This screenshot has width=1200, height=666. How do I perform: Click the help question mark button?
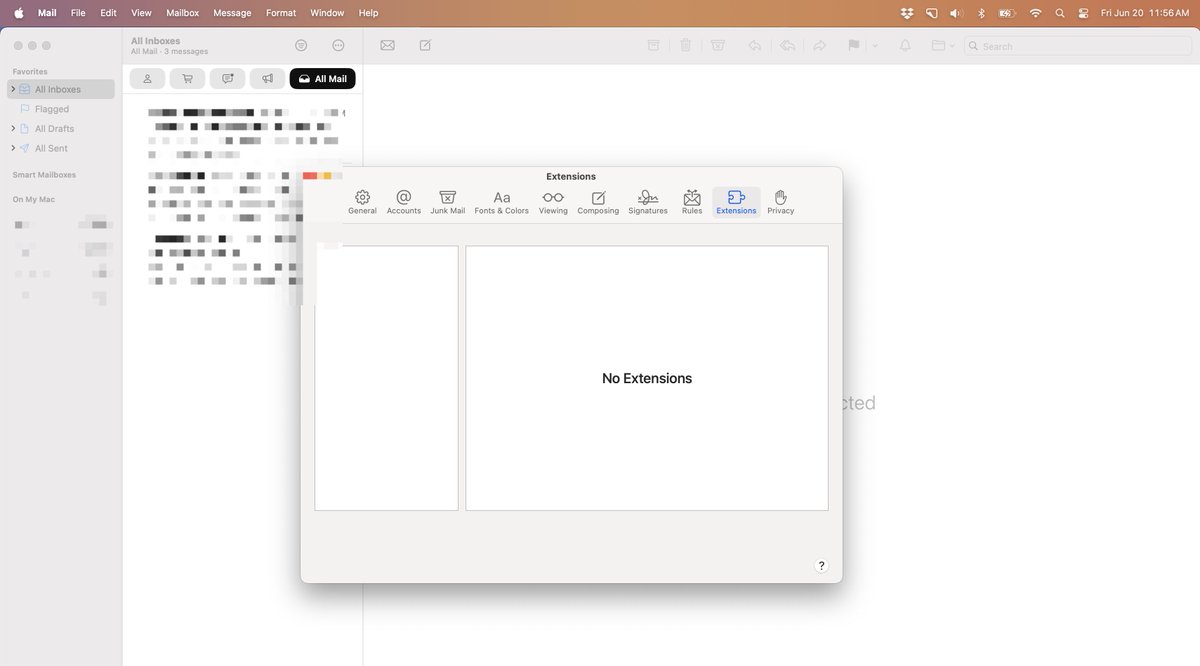tap(822, 566)
